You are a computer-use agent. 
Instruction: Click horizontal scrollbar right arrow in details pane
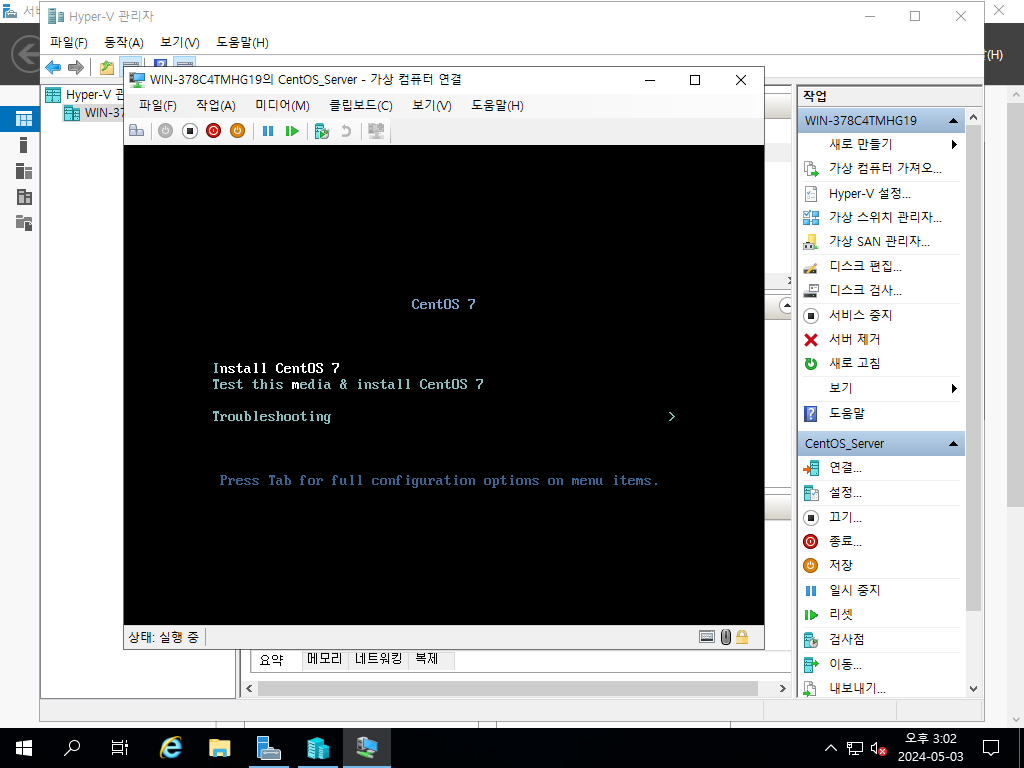tap(782, 688)
